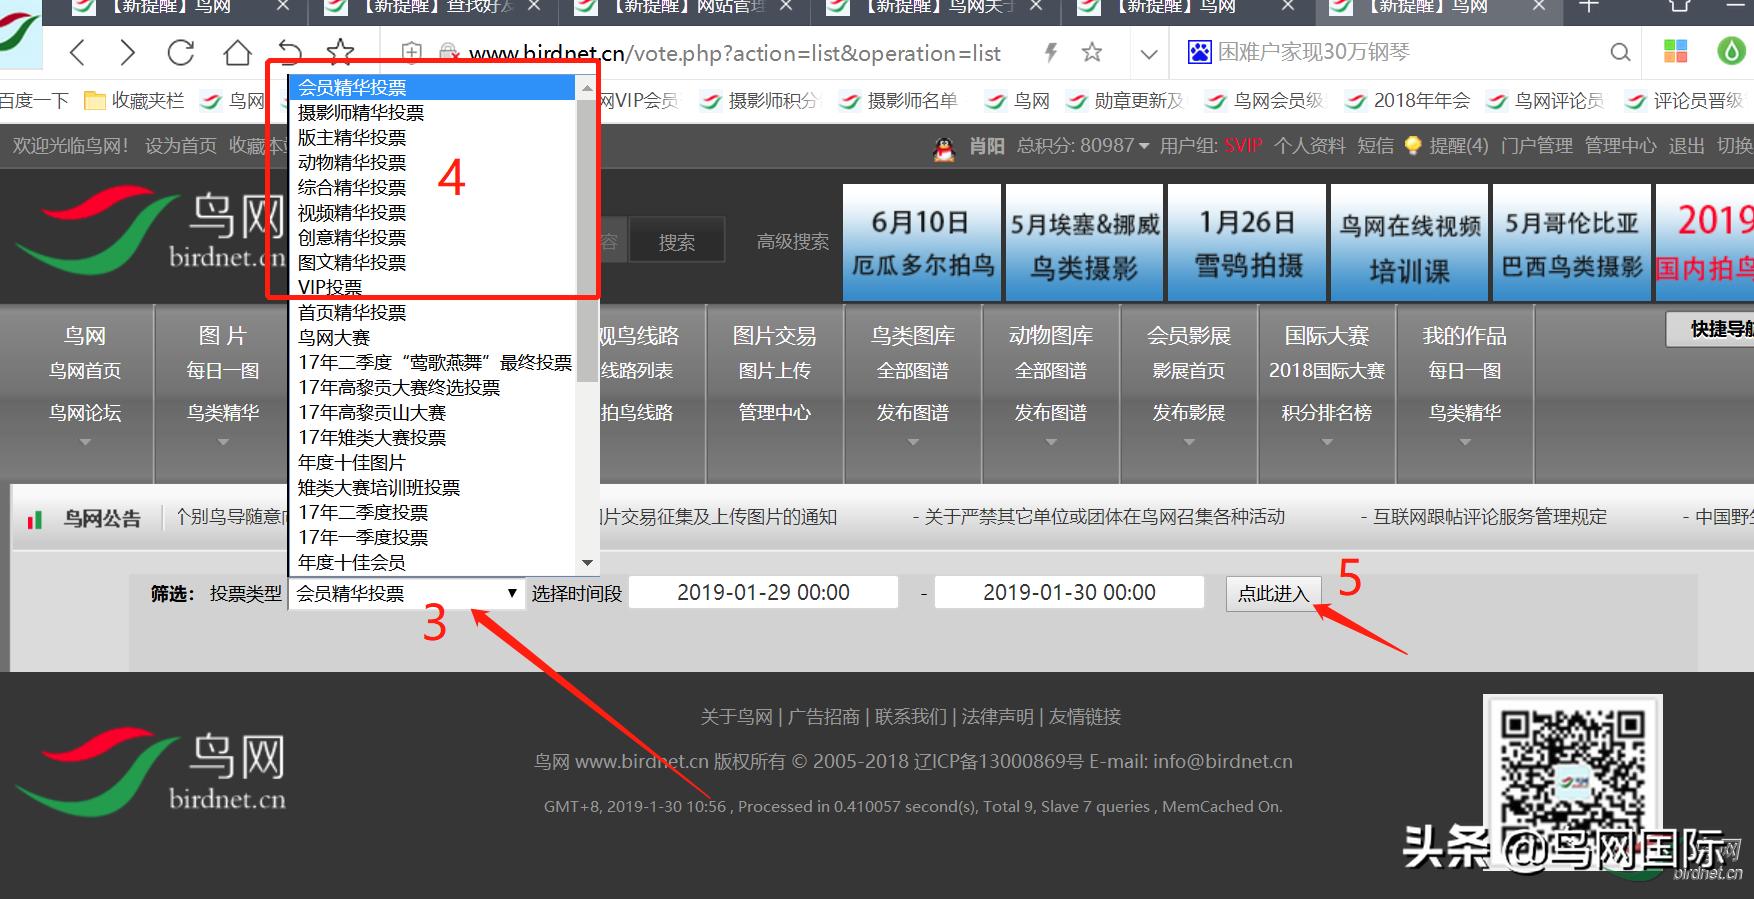Viewport: 1754px width, 899px height.
Task: Open the 收藏夹栏 bookmarks folder
Action: click(135, 100)
